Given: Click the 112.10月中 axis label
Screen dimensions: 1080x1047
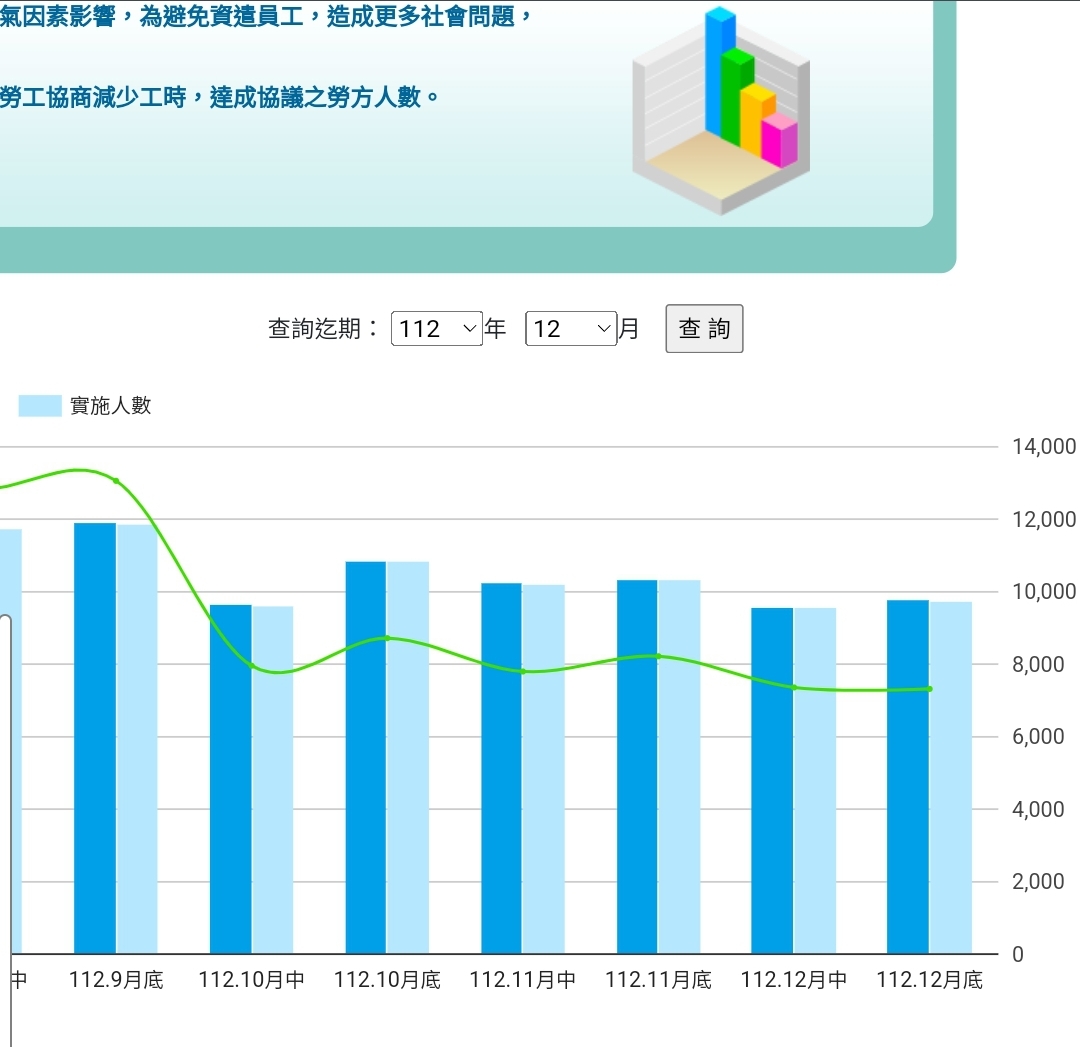Looking at the screenshot, I should click(251, 979).
